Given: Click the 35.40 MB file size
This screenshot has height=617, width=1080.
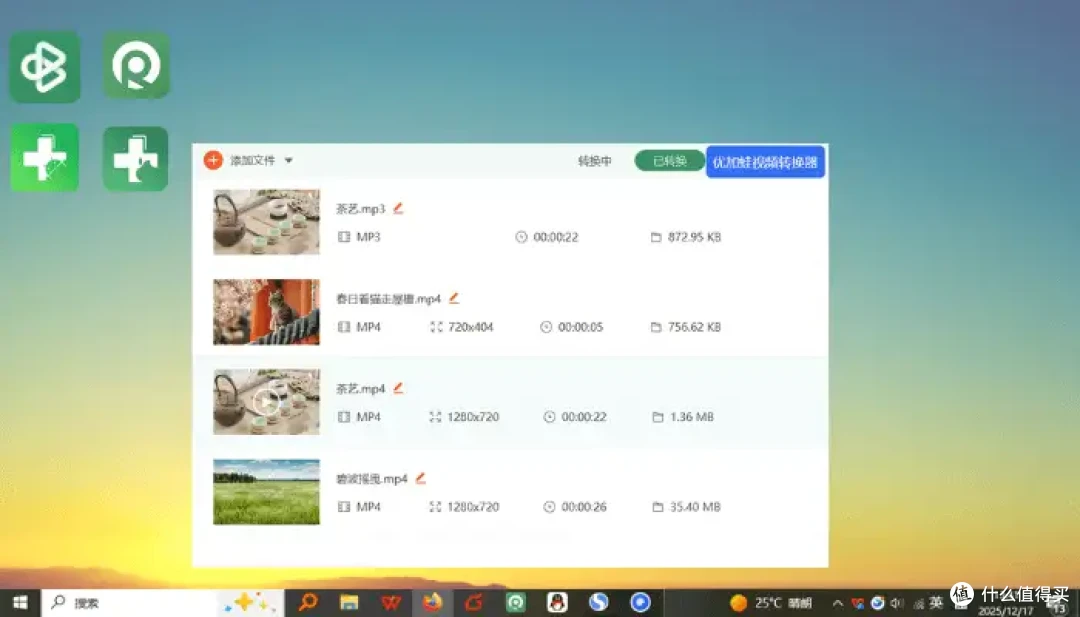Looking at the screenshot, I should [695, 507].
